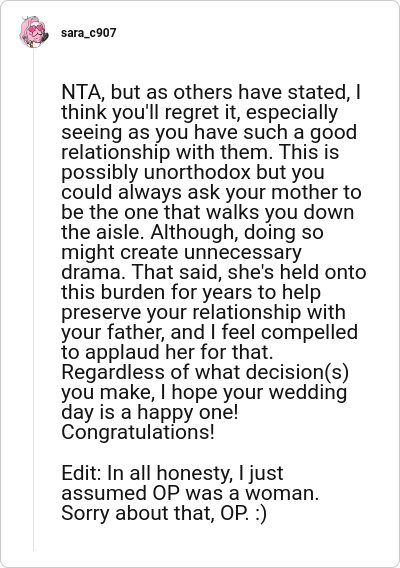Click the word 'Although,' in the comment
Screen dimensions: 400x568
pyautogui.click(x=195, y=233)
